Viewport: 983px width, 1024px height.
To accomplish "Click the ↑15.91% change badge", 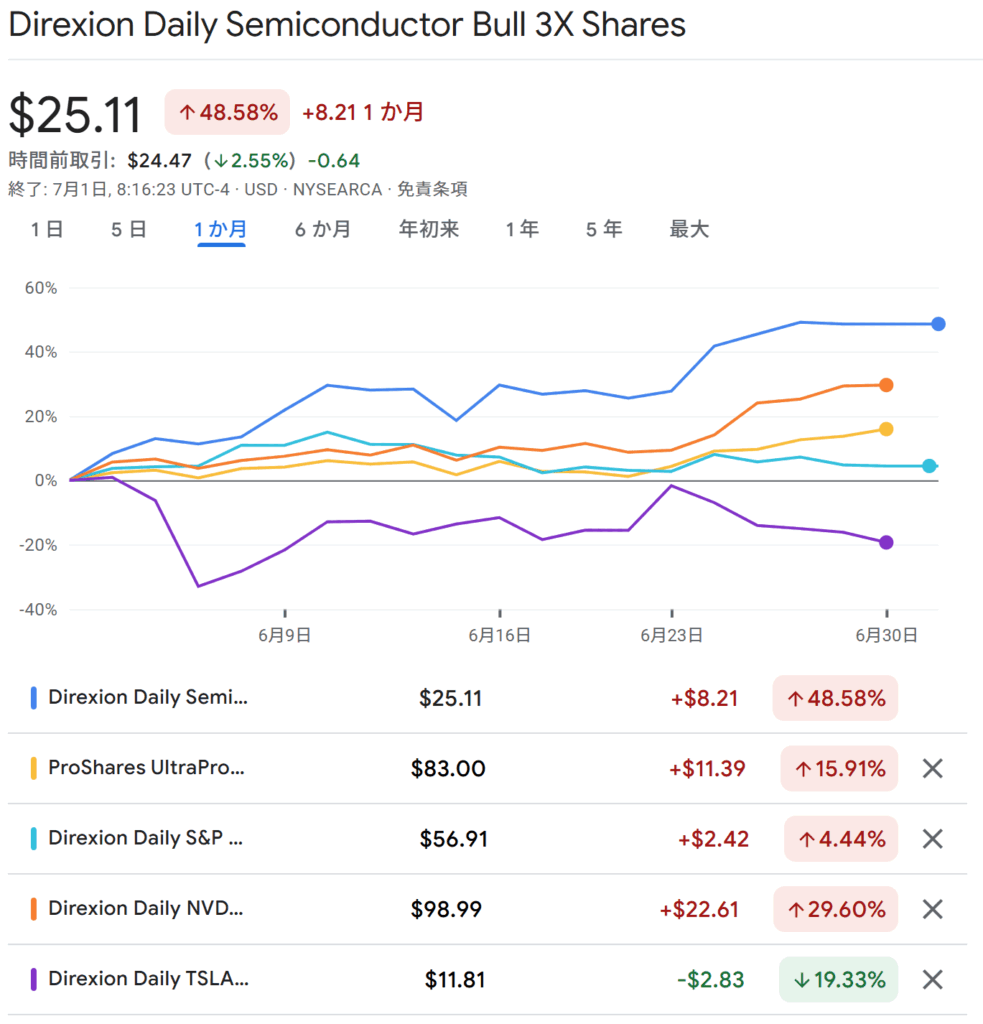I will pos(839,769).
